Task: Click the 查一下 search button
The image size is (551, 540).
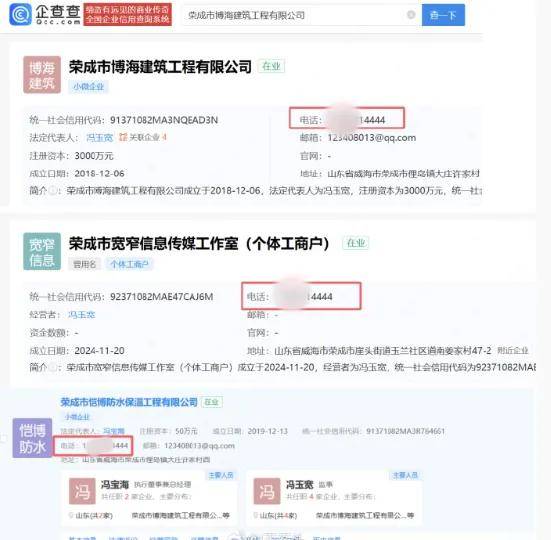Action: (443, 15)
